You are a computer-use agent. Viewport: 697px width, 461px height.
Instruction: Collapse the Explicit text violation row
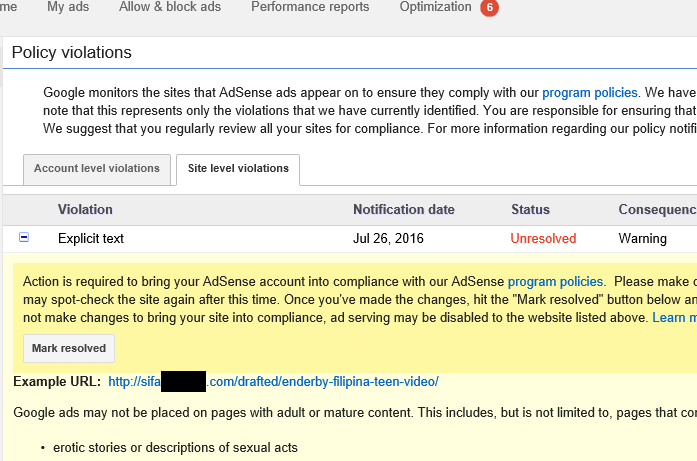(24, 237)
